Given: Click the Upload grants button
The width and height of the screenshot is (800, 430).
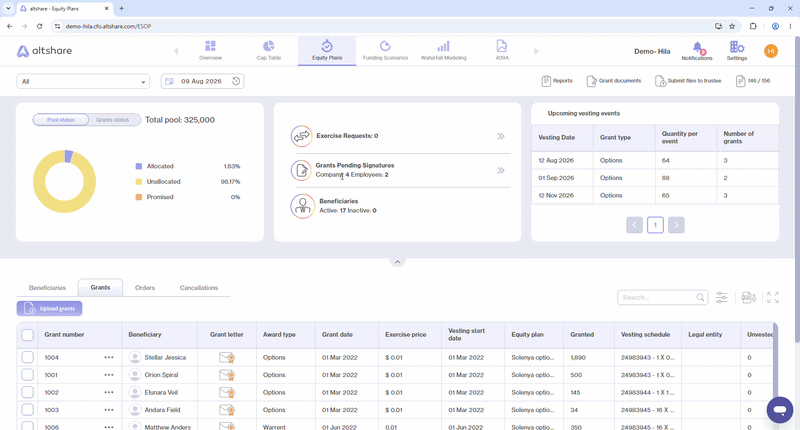Looking at the screenshot, I should click(49, 309).
